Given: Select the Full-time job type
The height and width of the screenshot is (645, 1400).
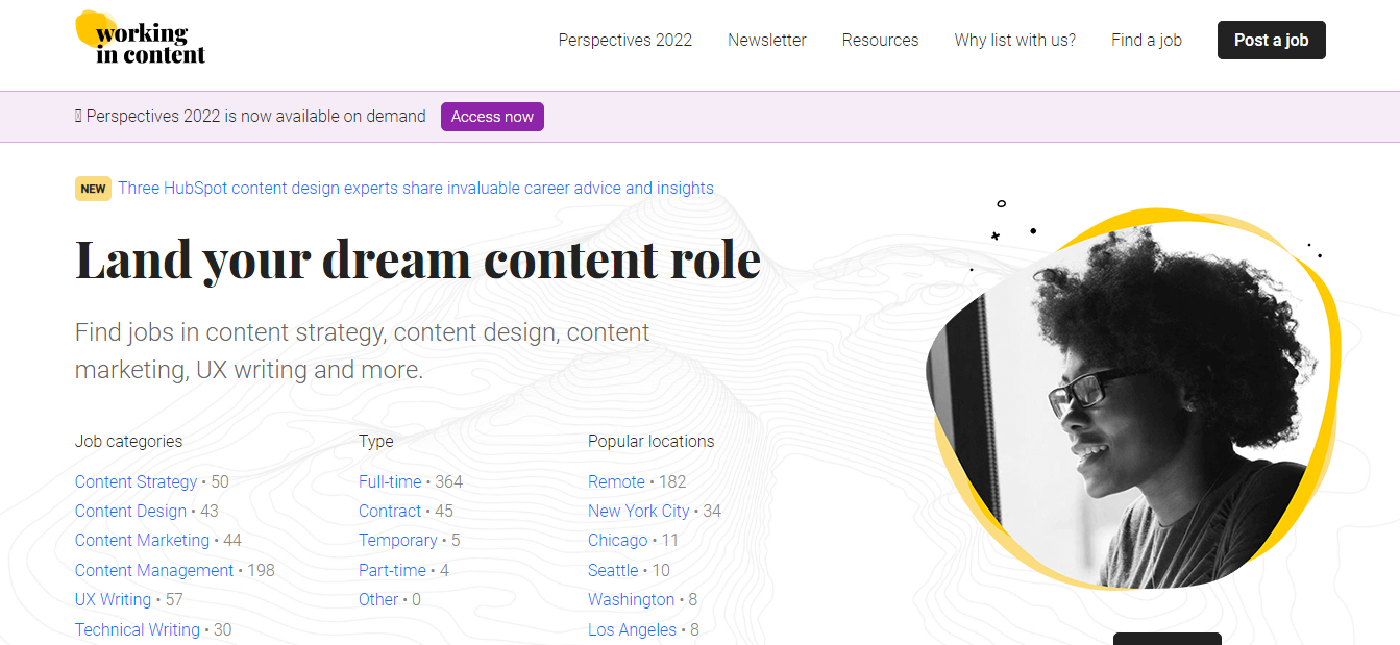Looking at the screenshot, I should (390, 482).
